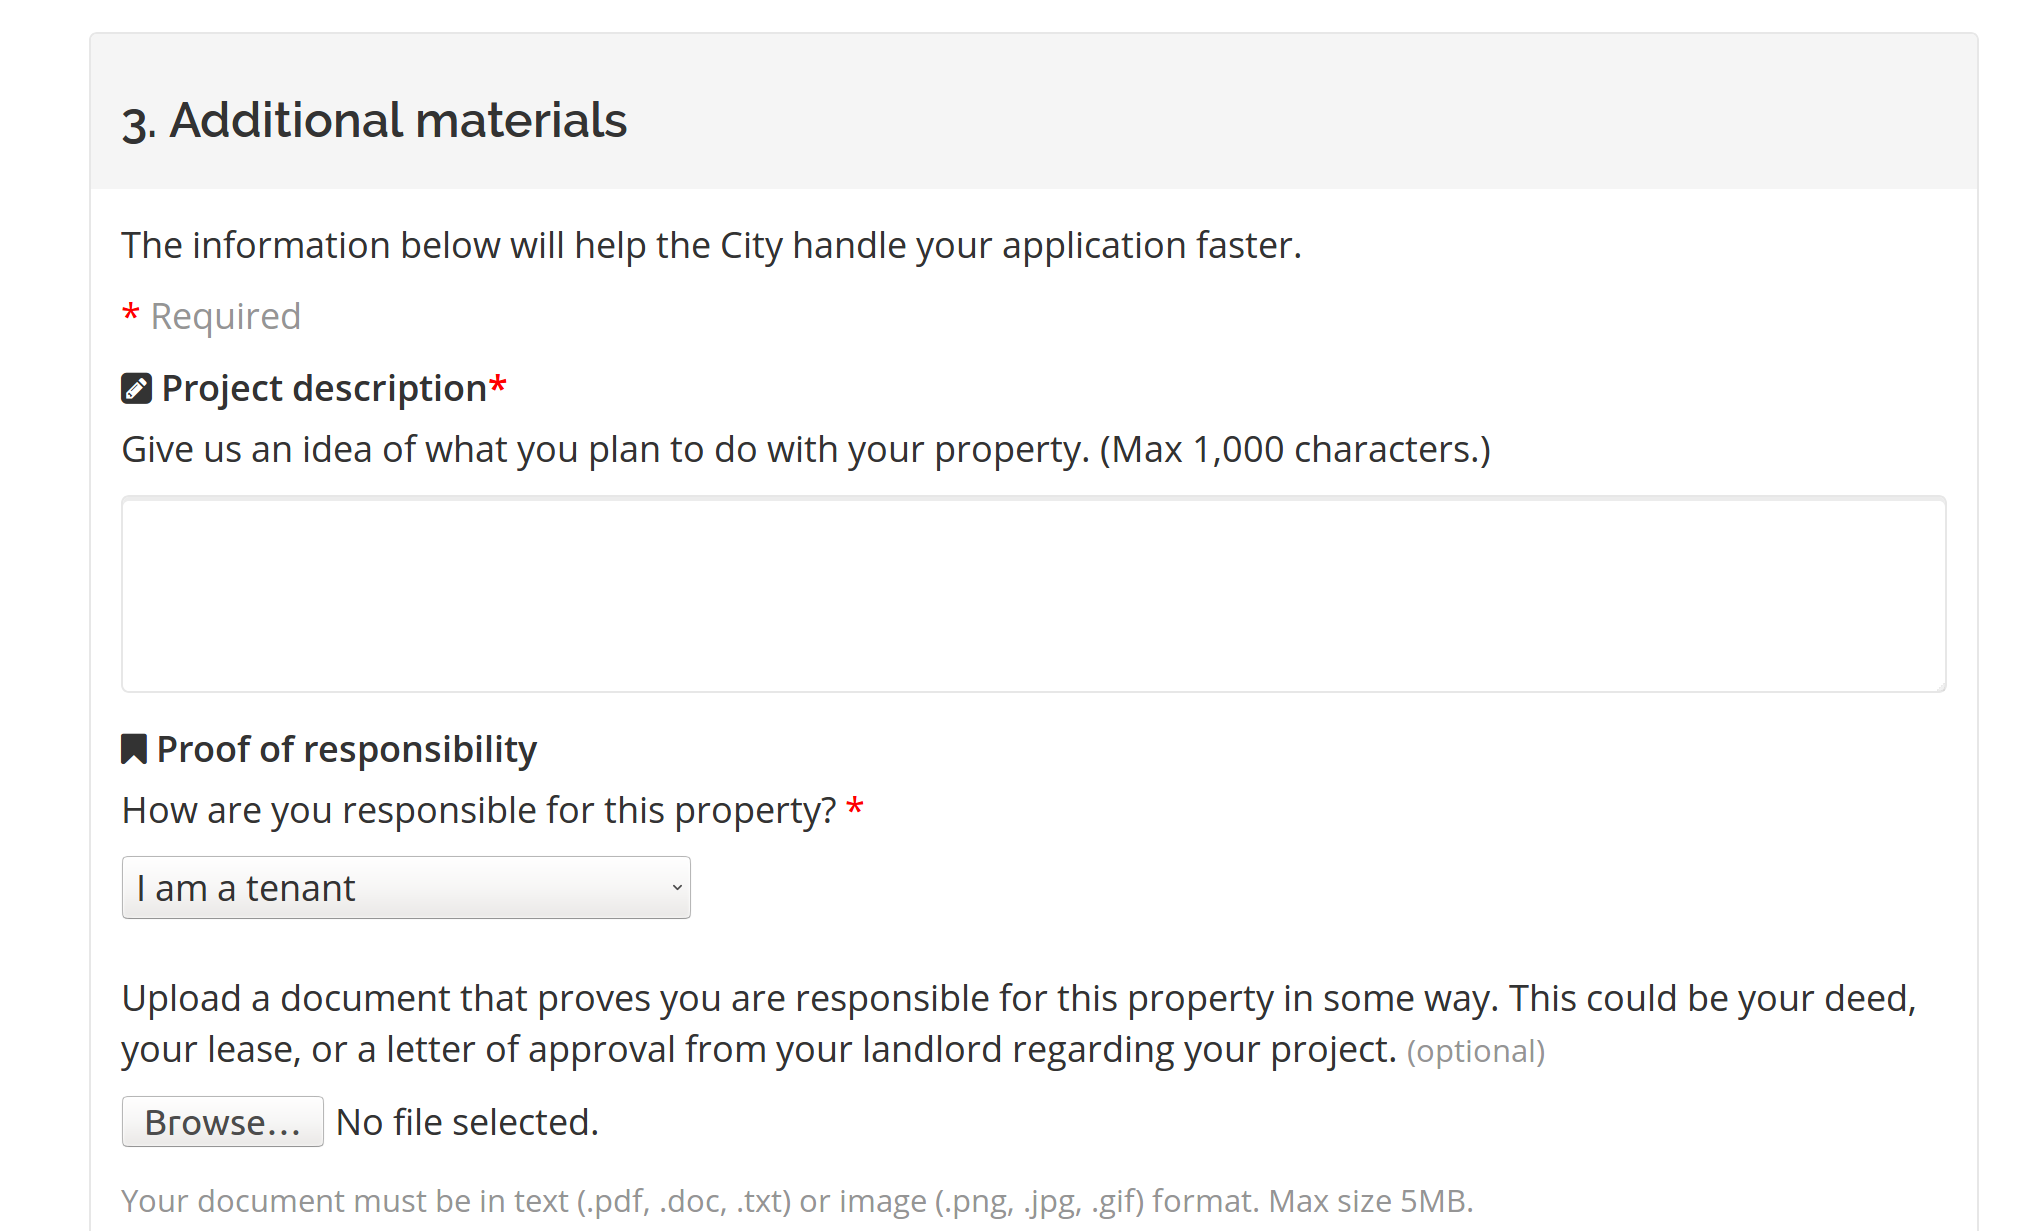Click the Browse… file upload button
Image resolution: width=2035 pixels, height=1231 pixels.
coord(222,1122)
